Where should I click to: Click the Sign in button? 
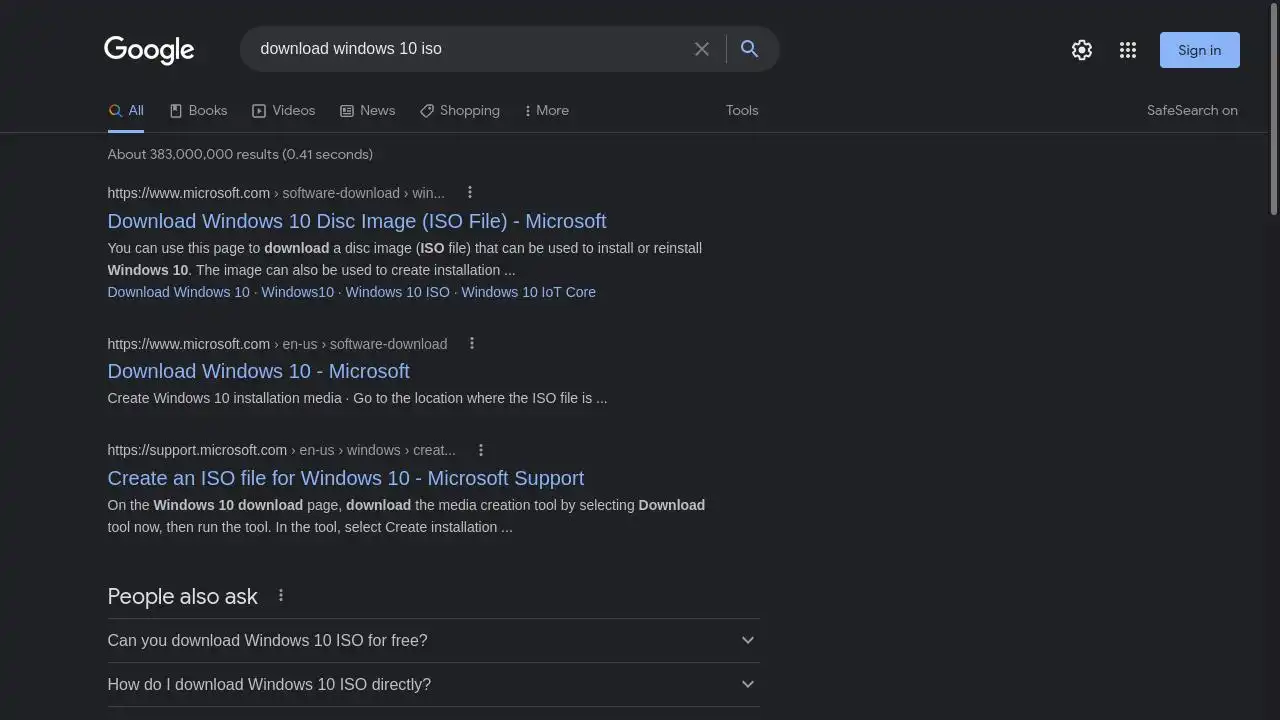click(x=1199, y=50)
